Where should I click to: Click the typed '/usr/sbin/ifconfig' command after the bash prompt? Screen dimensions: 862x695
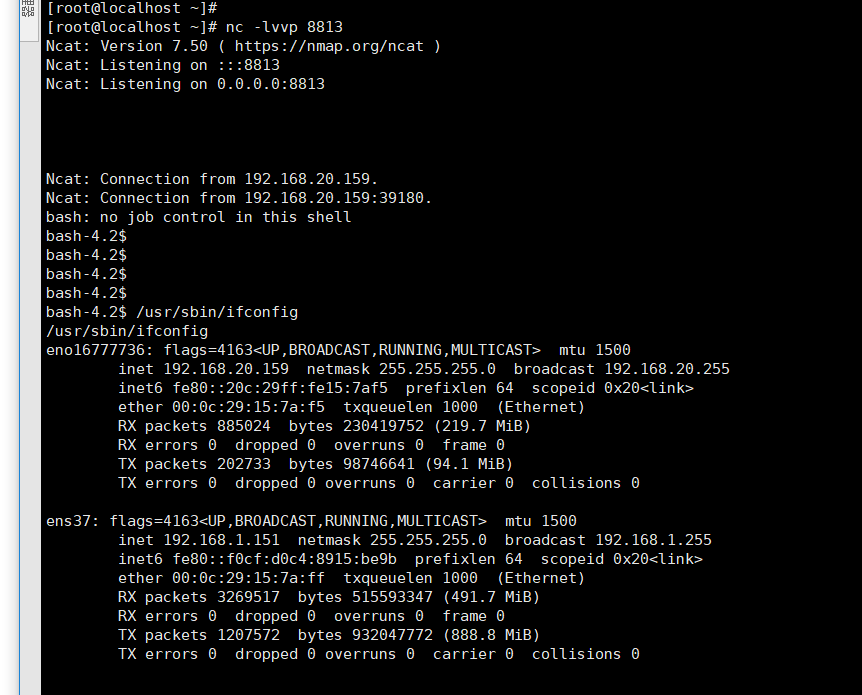[x=217, y=312]
